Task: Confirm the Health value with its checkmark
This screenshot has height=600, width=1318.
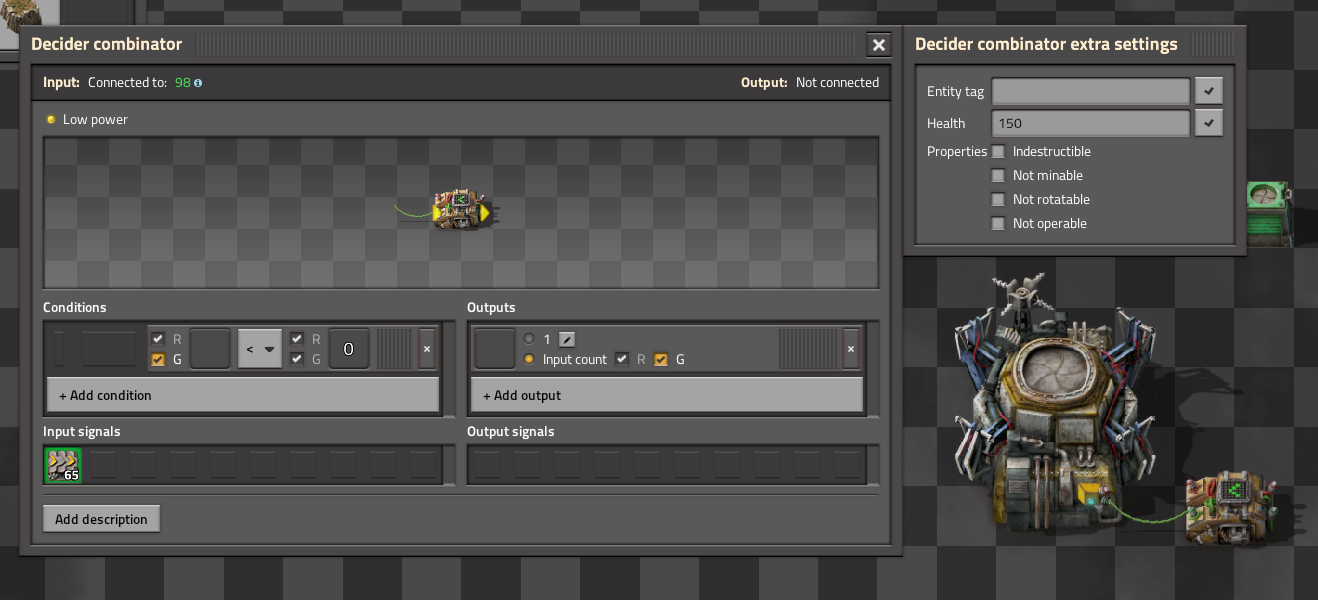Action: 1209,123
